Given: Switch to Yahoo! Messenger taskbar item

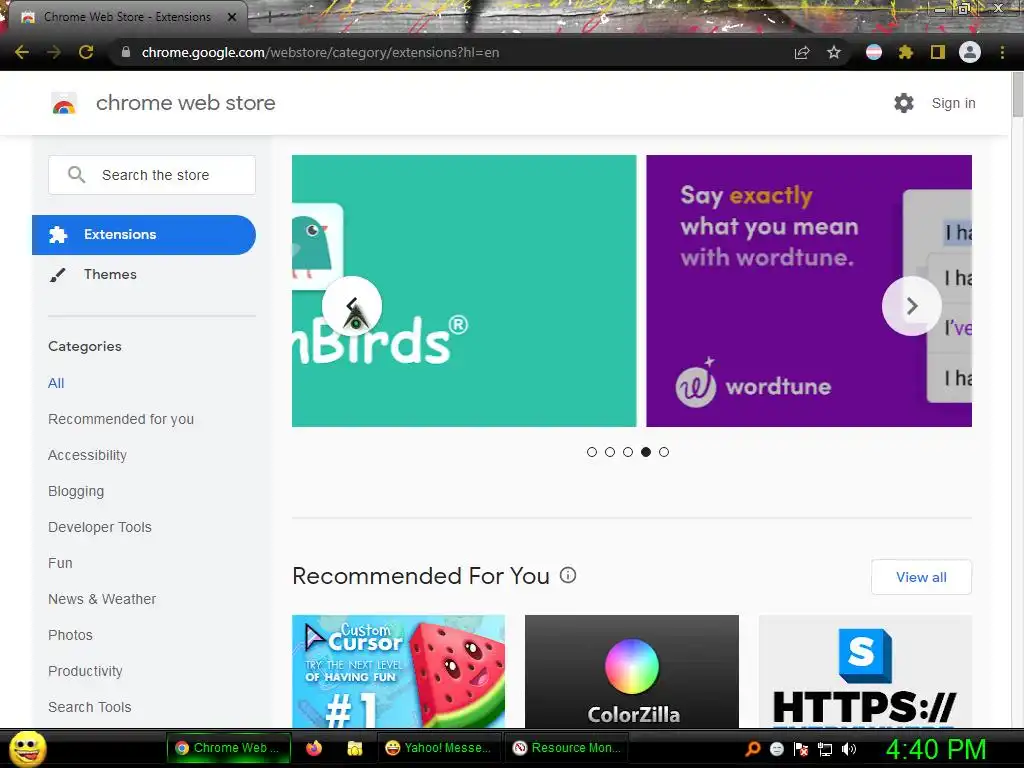Looking at the screenshot, I should point(439,748).
